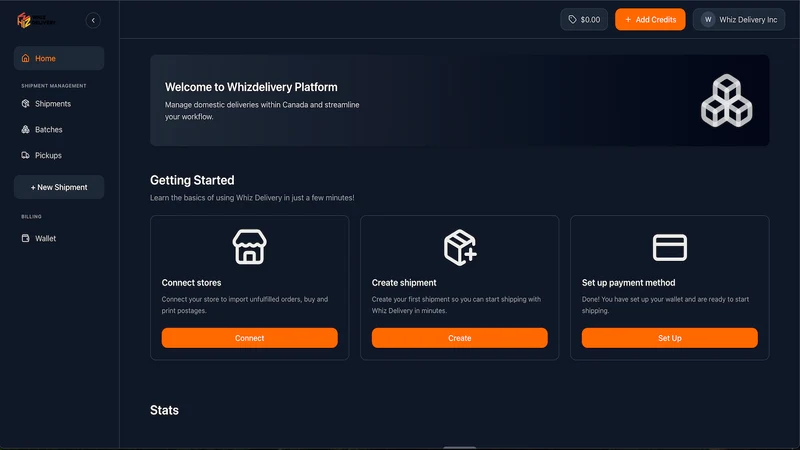The width and height of the screenshot is (800, 450).
Task: Click the plus icon in Add Credits
Action: [x=628, y=19]
